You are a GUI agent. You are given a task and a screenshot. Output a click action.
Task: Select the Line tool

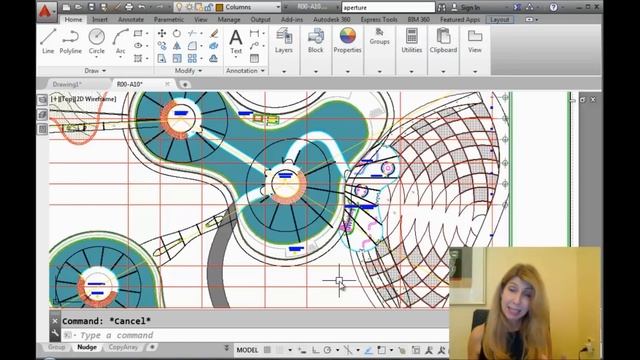point(48,41)
